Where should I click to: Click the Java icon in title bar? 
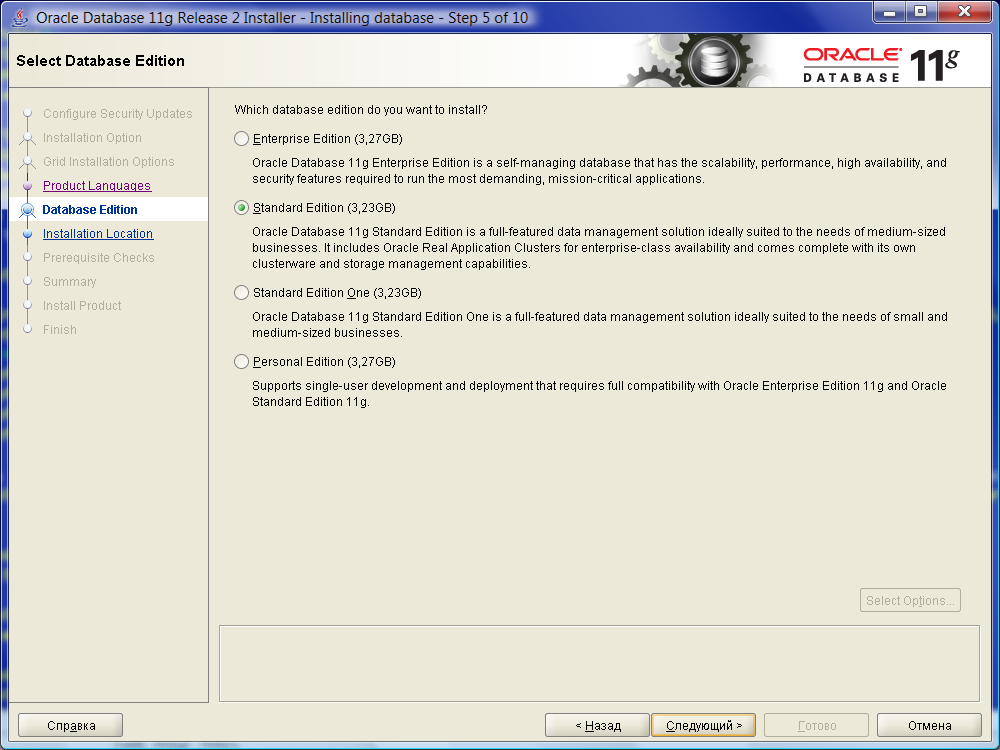[x=20, y=17]
